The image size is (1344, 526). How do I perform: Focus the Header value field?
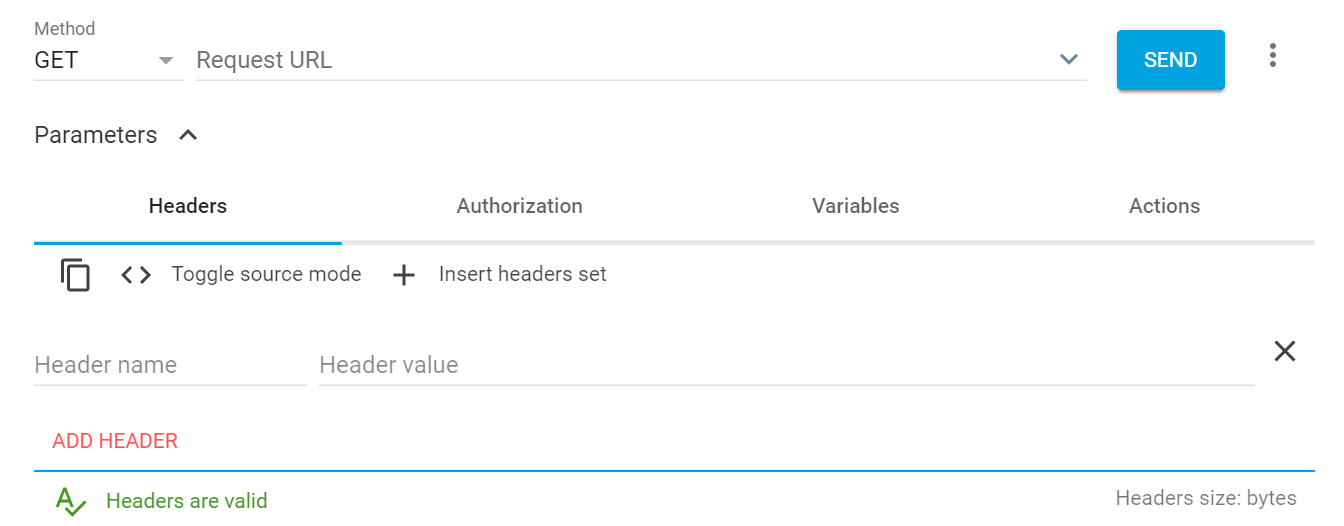tap(787, 365)
